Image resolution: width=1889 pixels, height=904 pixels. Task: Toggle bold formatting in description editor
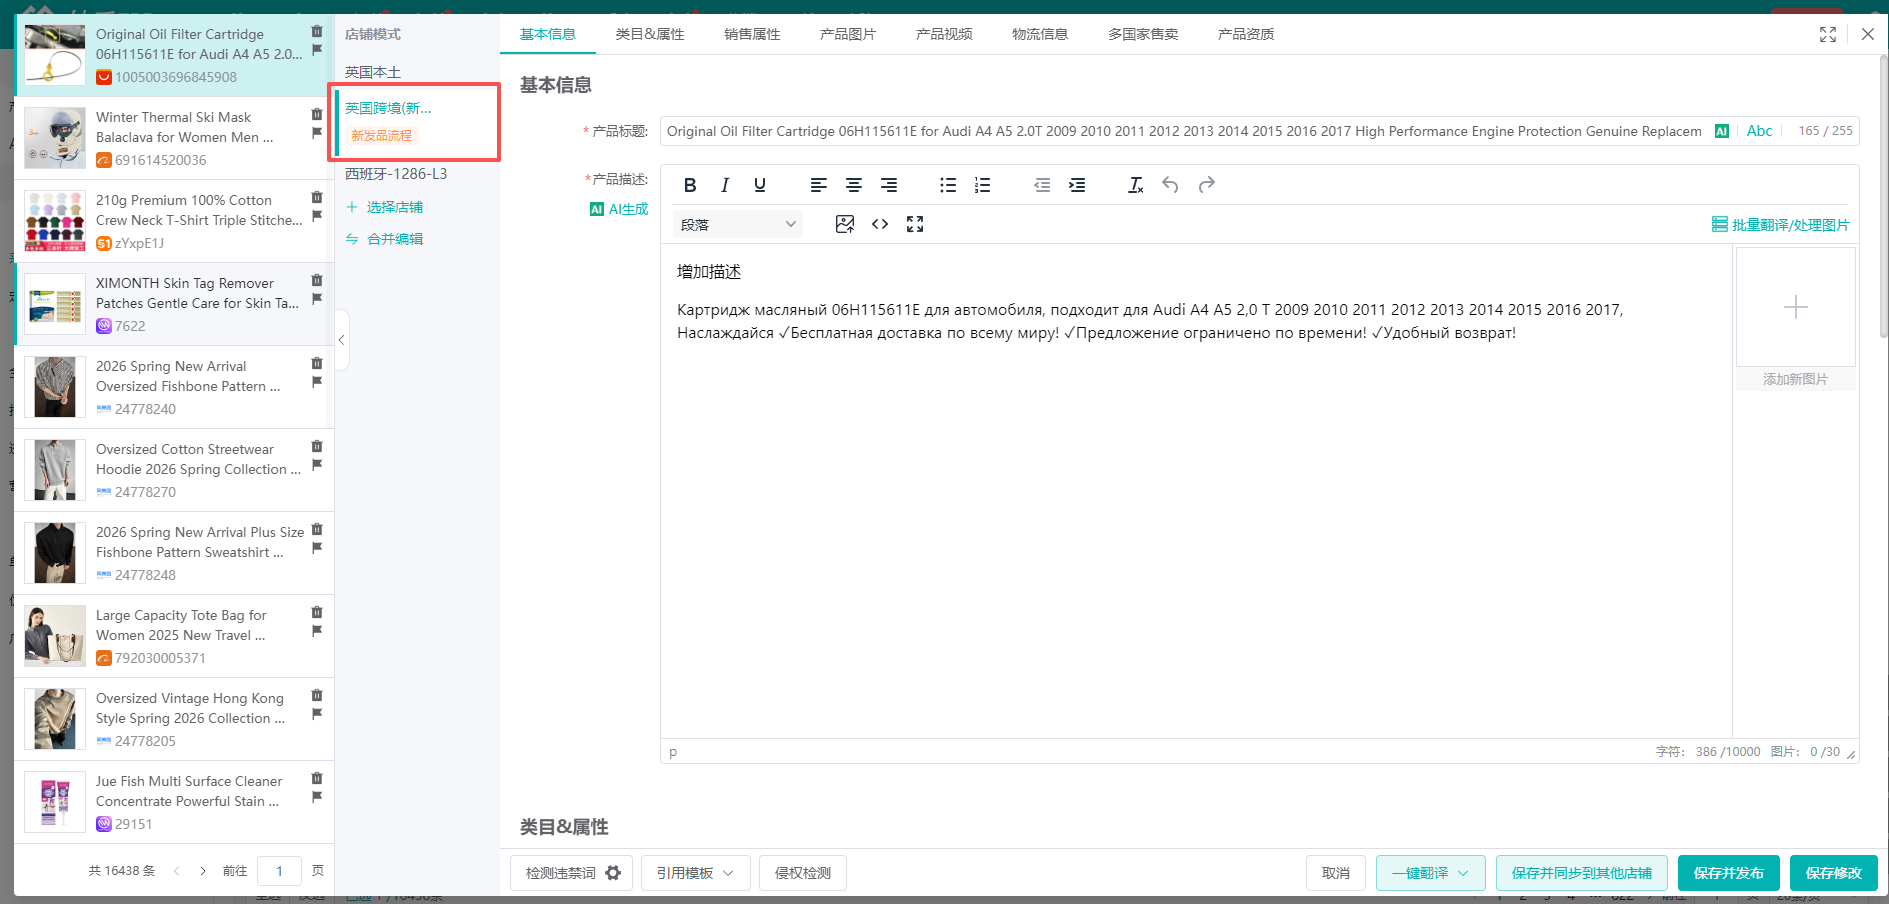point(690,185)
